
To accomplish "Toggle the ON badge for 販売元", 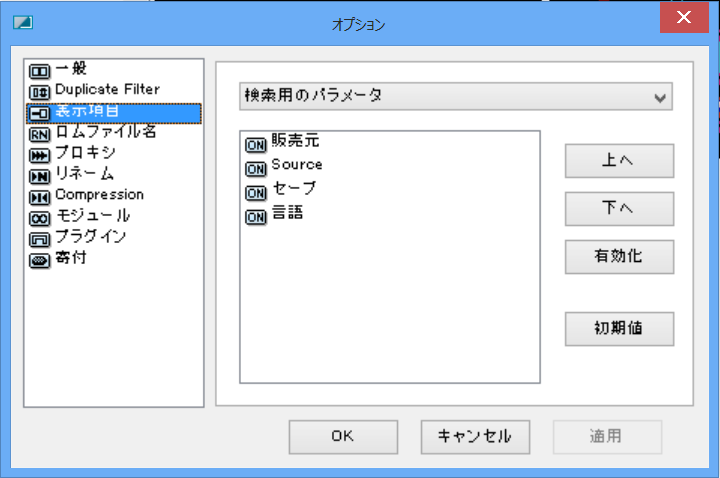I will click(256, 145).
